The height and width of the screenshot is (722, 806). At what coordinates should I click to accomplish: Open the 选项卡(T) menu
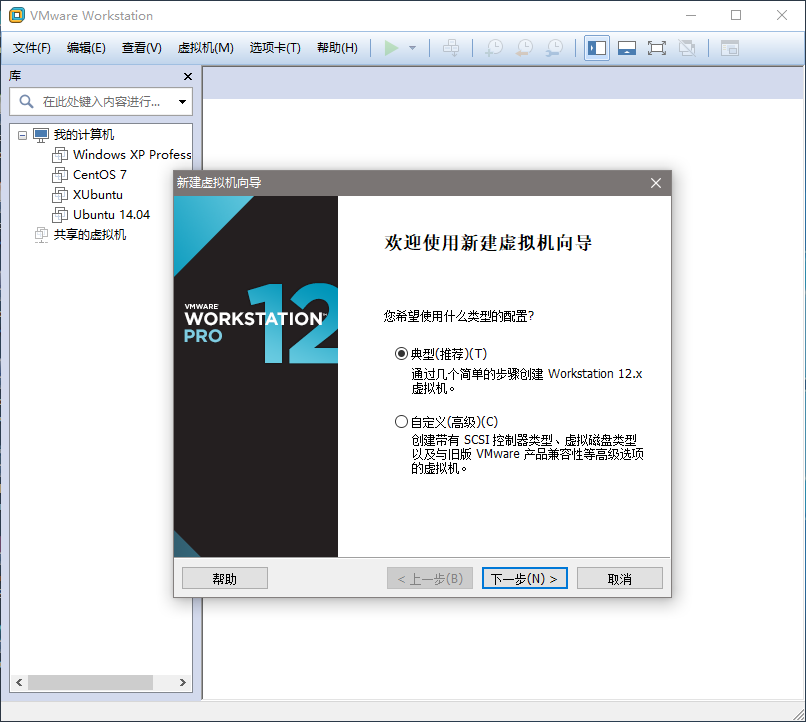click(x=275, y=48)
